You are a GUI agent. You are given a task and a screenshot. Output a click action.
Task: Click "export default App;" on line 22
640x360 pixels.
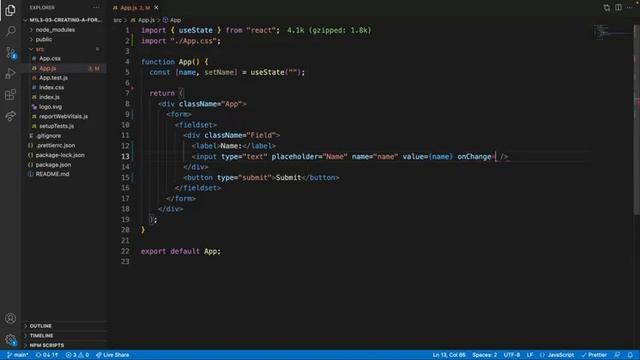pos(181,251)
